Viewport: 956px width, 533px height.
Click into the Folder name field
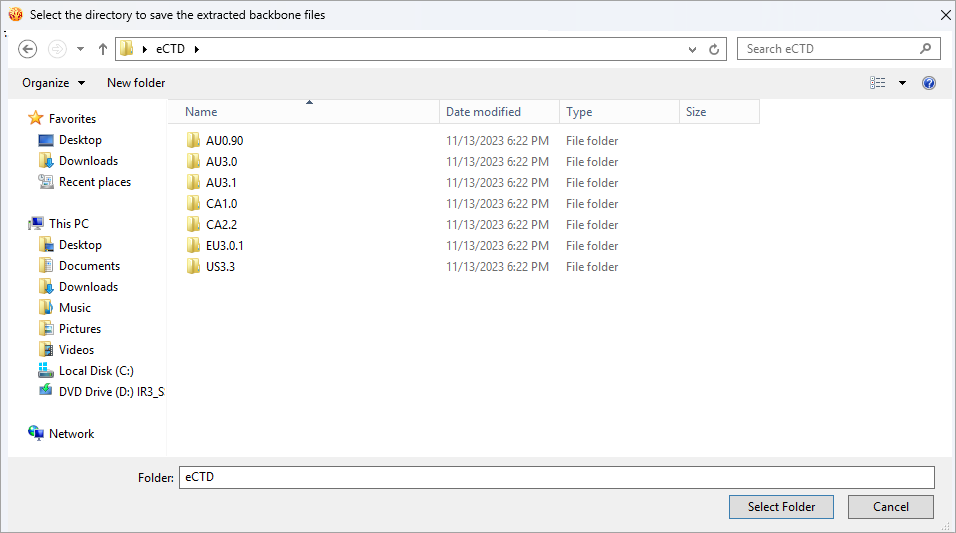(x=556, y=477)
